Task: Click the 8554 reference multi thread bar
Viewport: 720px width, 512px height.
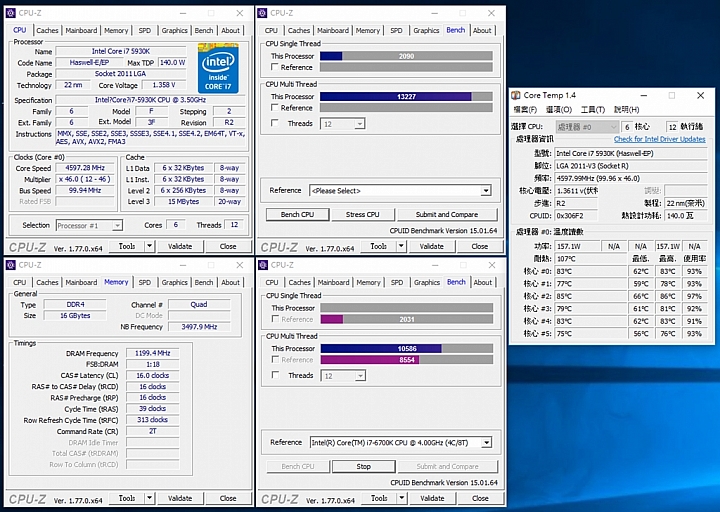Action: (x=407, y=360)
